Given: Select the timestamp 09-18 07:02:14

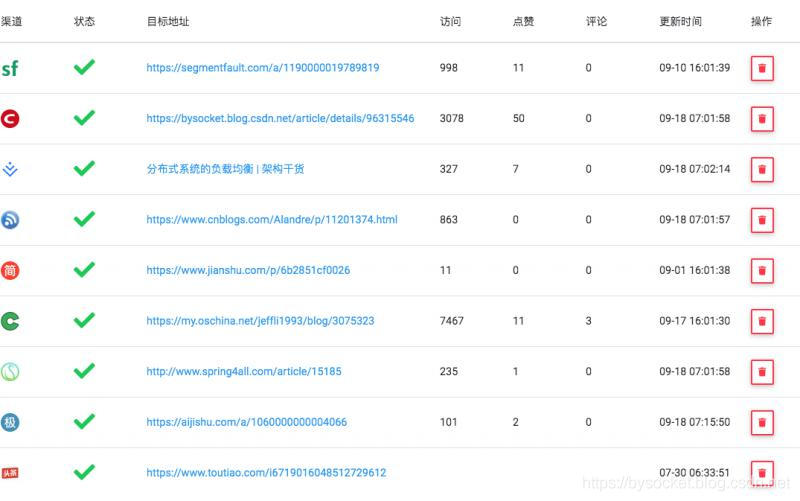Looking at the screenshot, I should [x=694, y=169].
